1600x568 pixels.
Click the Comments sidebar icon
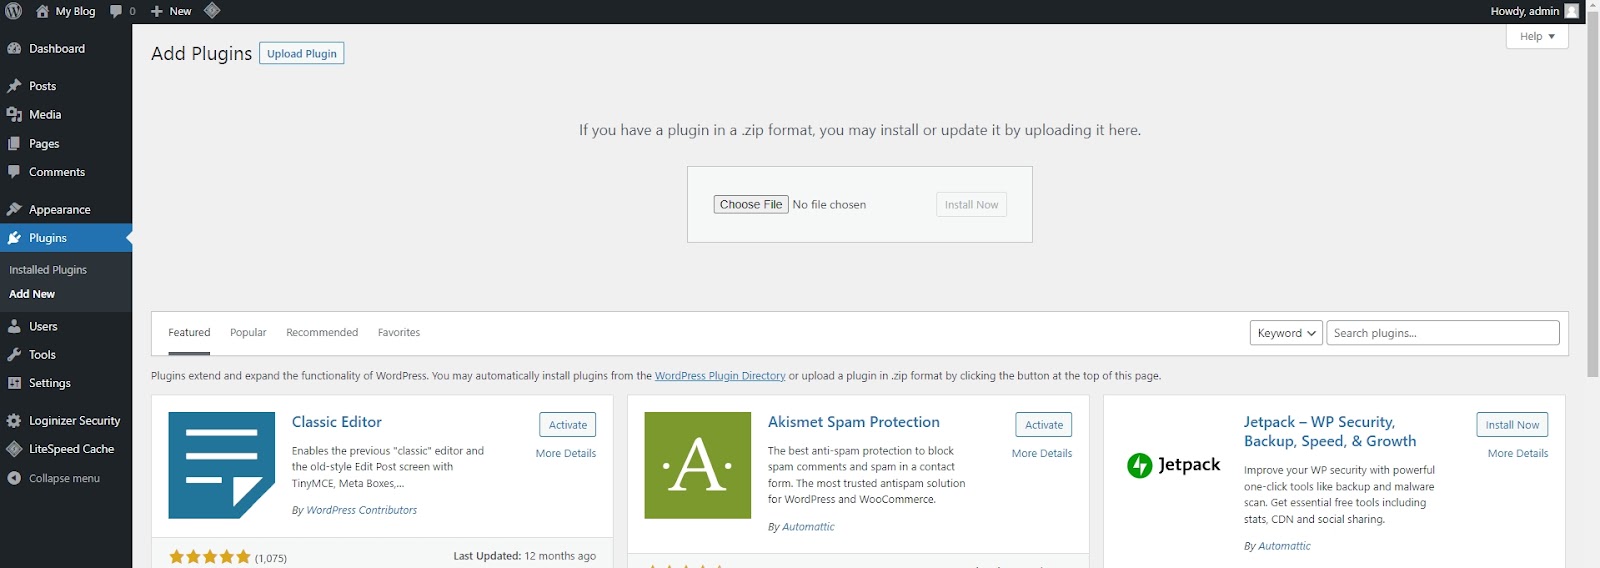14,172
